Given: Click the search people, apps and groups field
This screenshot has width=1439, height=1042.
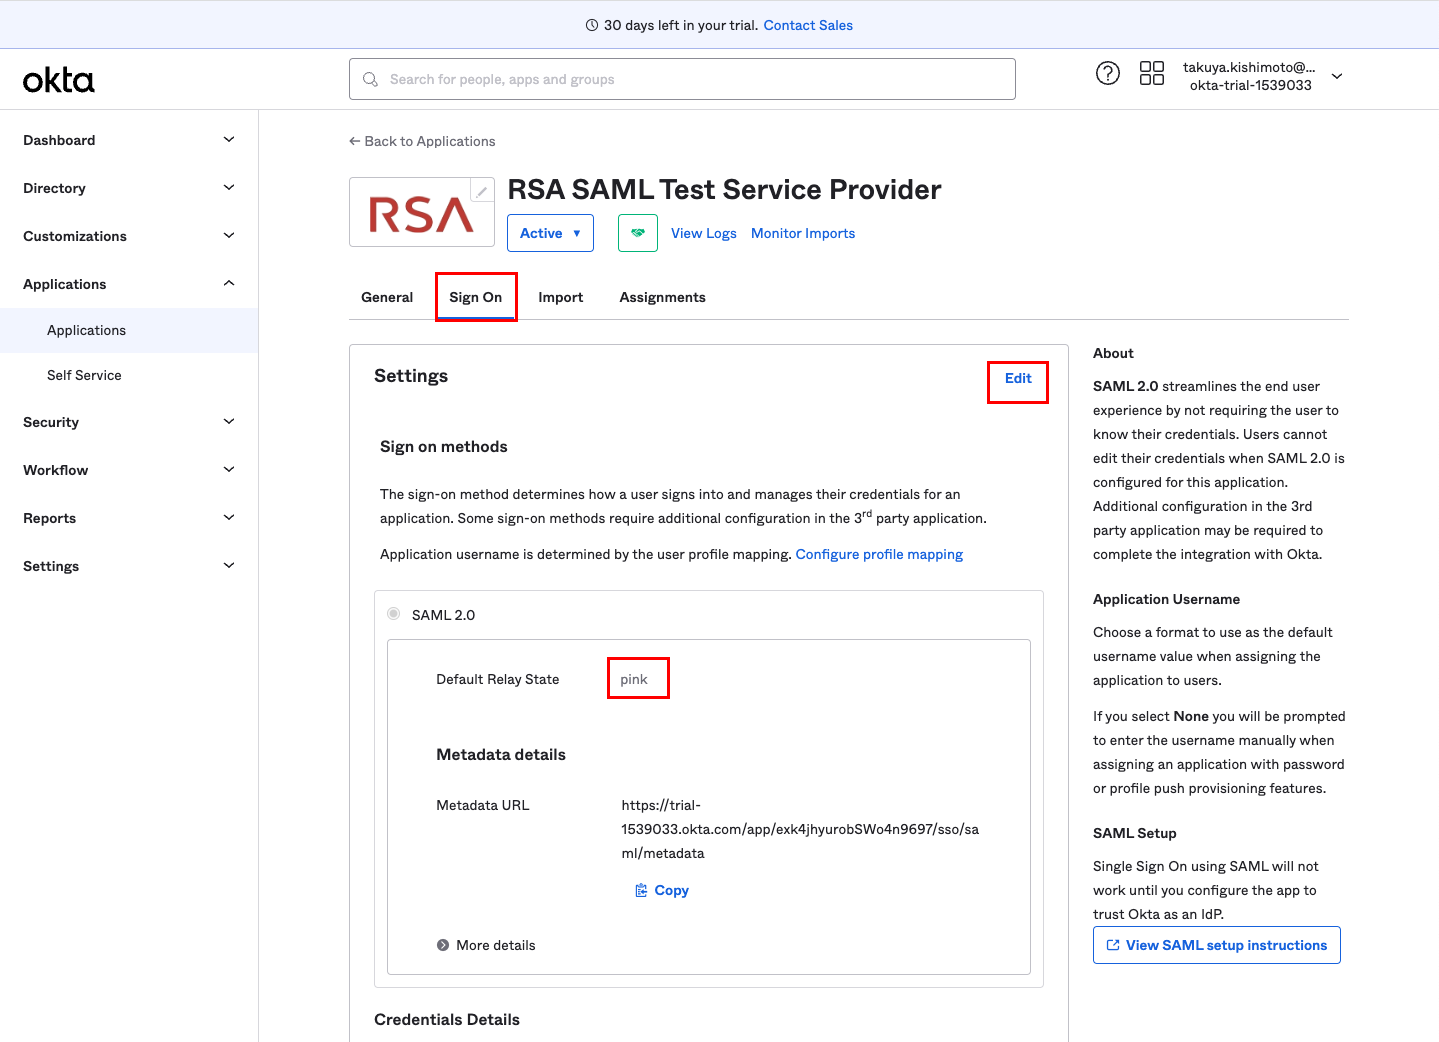Looking at the screenshot, I should point(690,79).
